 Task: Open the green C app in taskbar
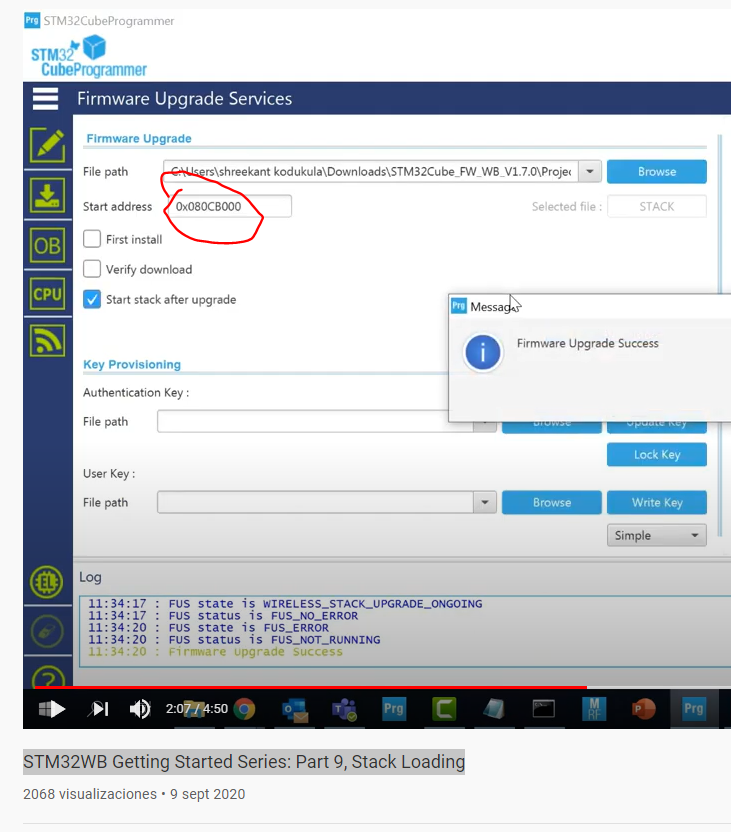(444, 708)
